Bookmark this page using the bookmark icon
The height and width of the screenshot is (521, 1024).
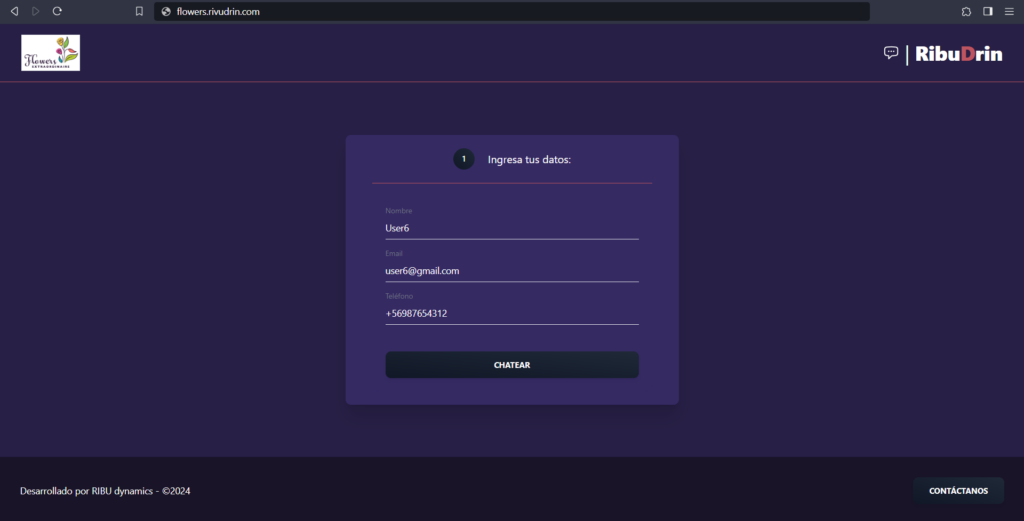[139, 11]
